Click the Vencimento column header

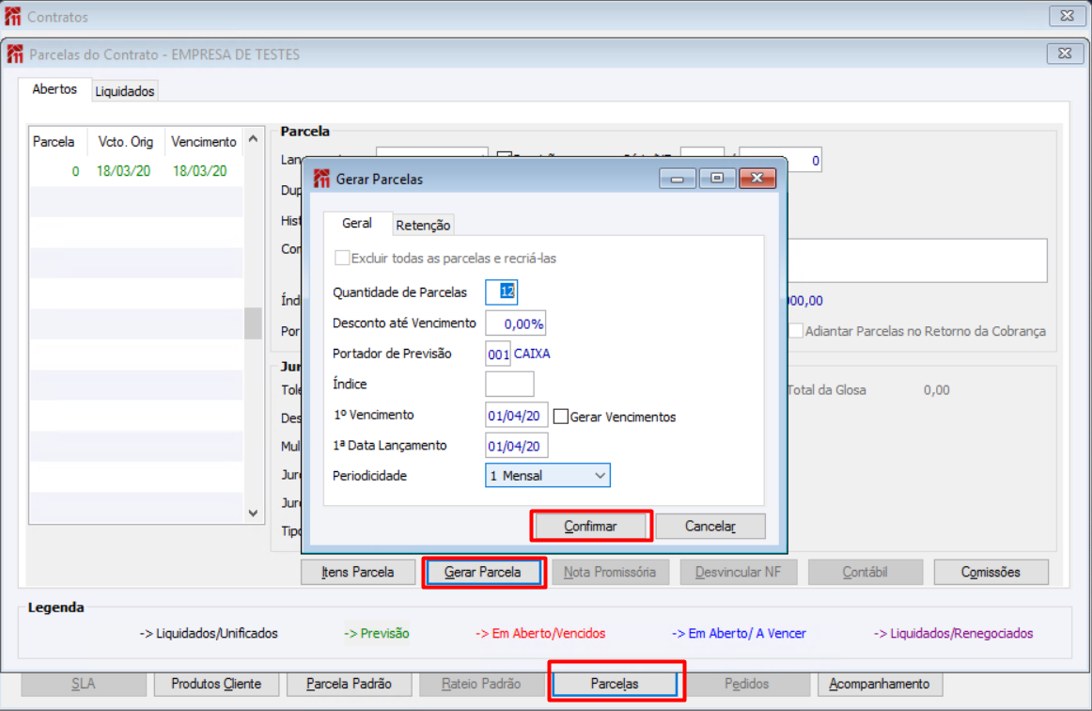pyautogui.click(x=203, y=141)
